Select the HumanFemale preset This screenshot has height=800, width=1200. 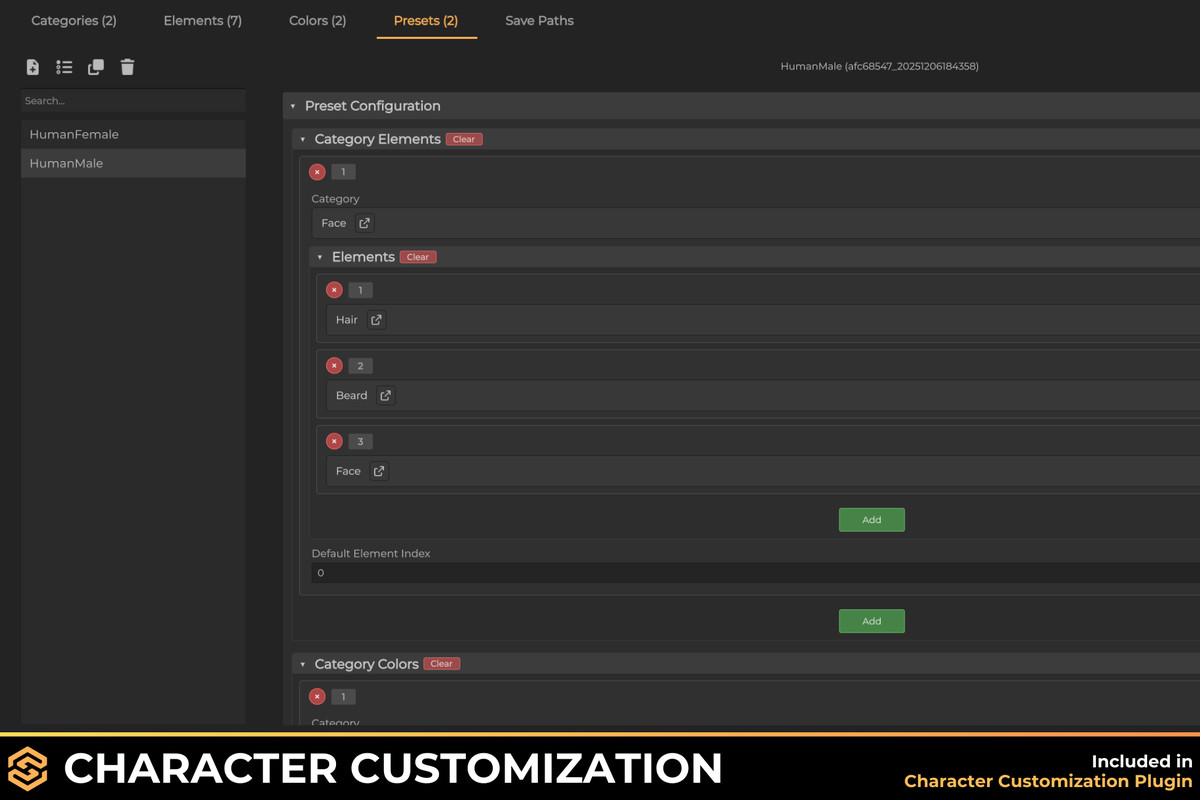(x=74, y=133)
